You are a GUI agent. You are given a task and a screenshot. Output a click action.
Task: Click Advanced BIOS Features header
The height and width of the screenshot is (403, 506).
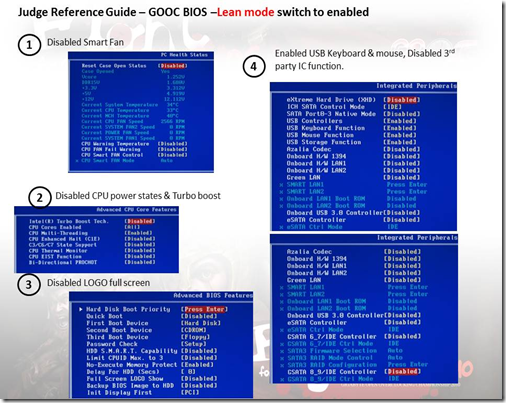point(213,296)
